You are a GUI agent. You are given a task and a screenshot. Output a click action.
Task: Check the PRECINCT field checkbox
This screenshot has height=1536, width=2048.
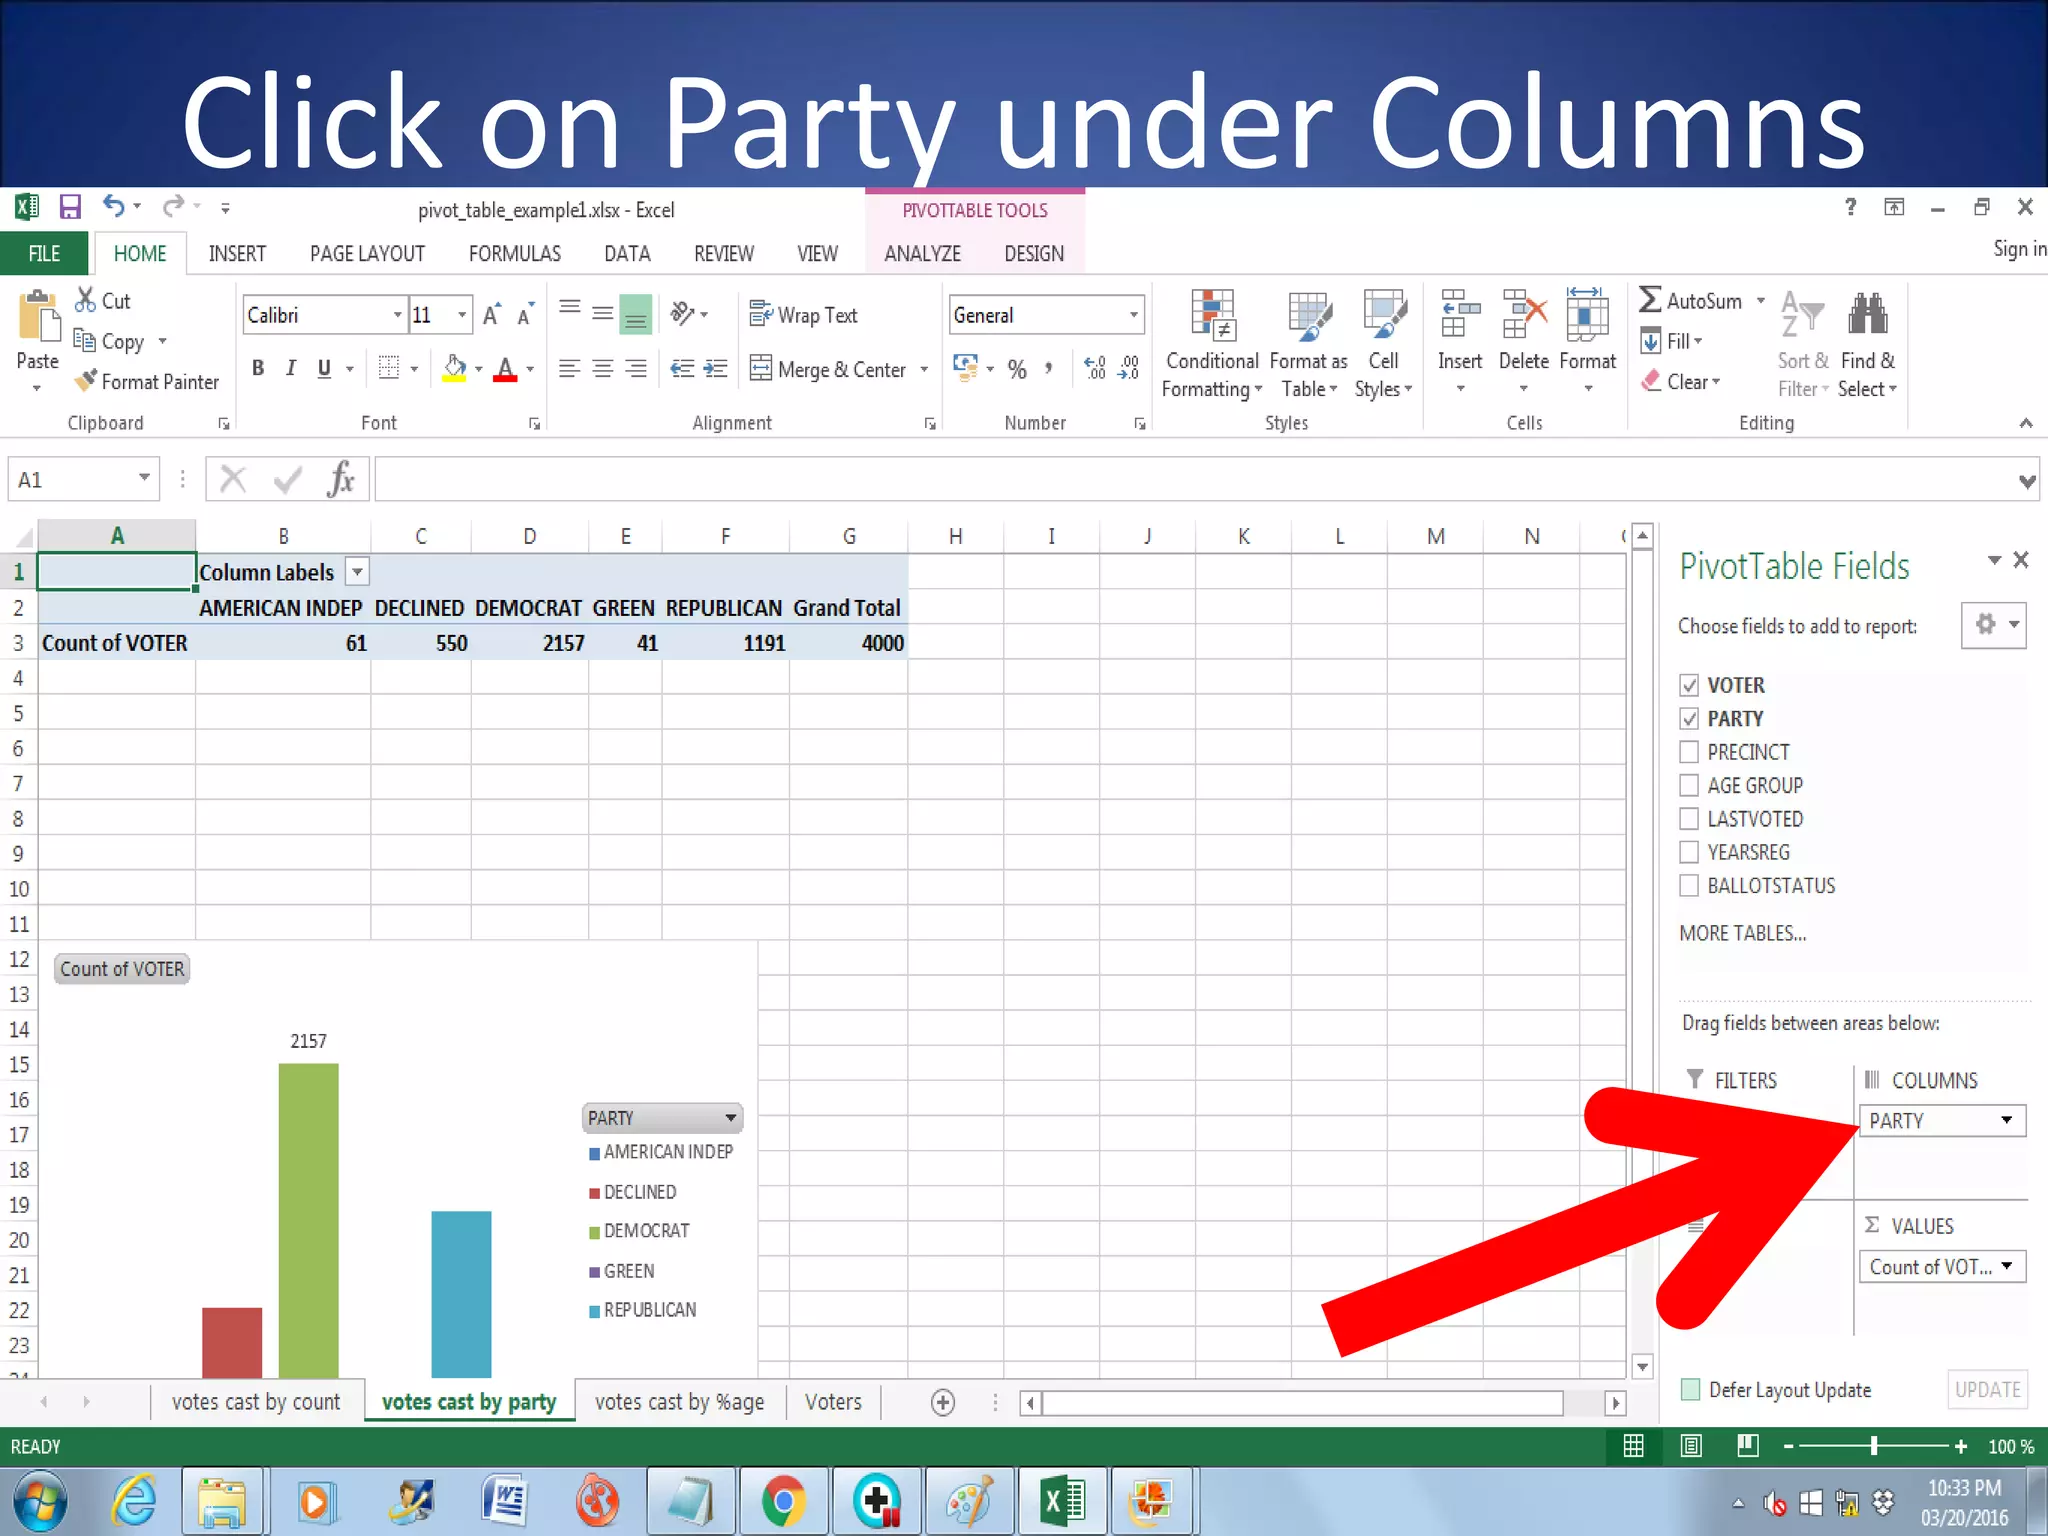1689,751
